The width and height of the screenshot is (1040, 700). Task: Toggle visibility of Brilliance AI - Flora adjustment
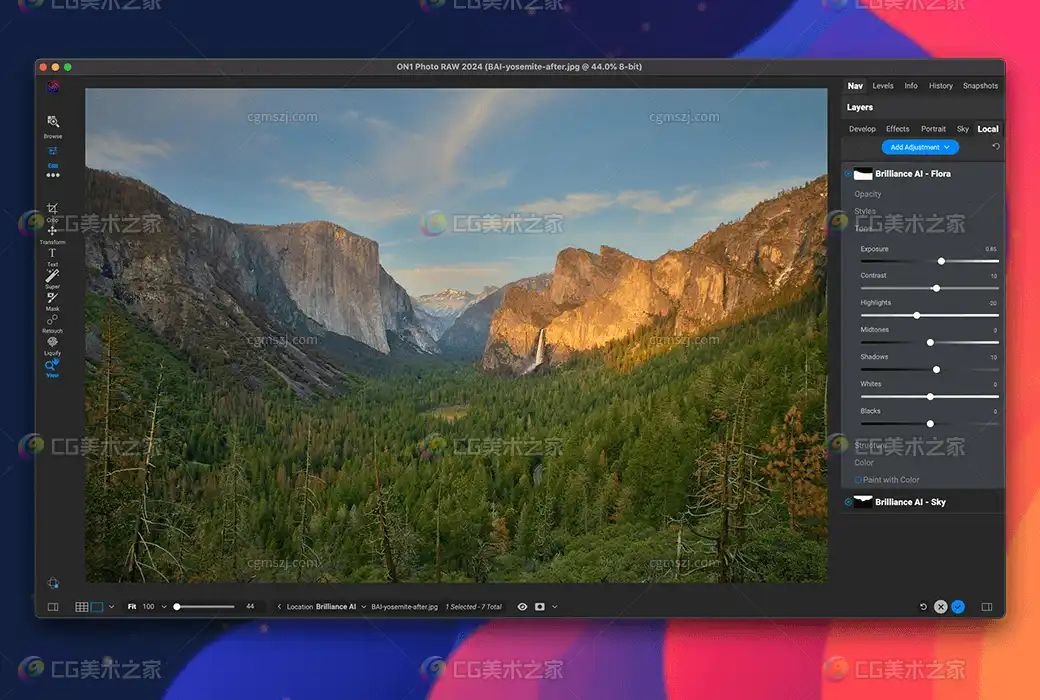pos(848,174)
